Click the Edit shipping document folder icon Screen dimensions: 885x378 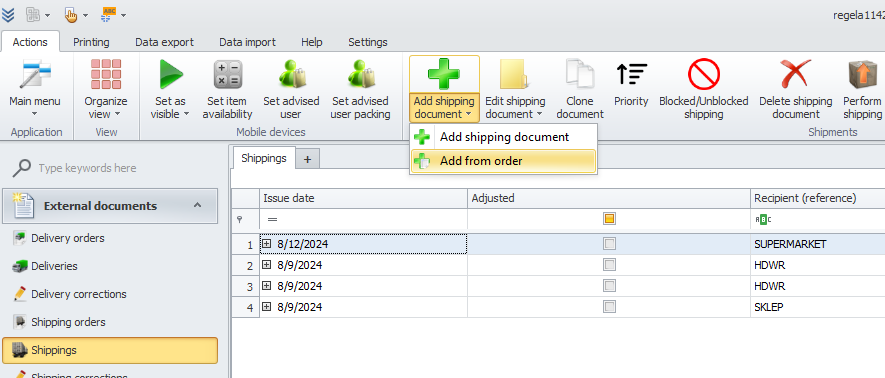click(515, 74)
